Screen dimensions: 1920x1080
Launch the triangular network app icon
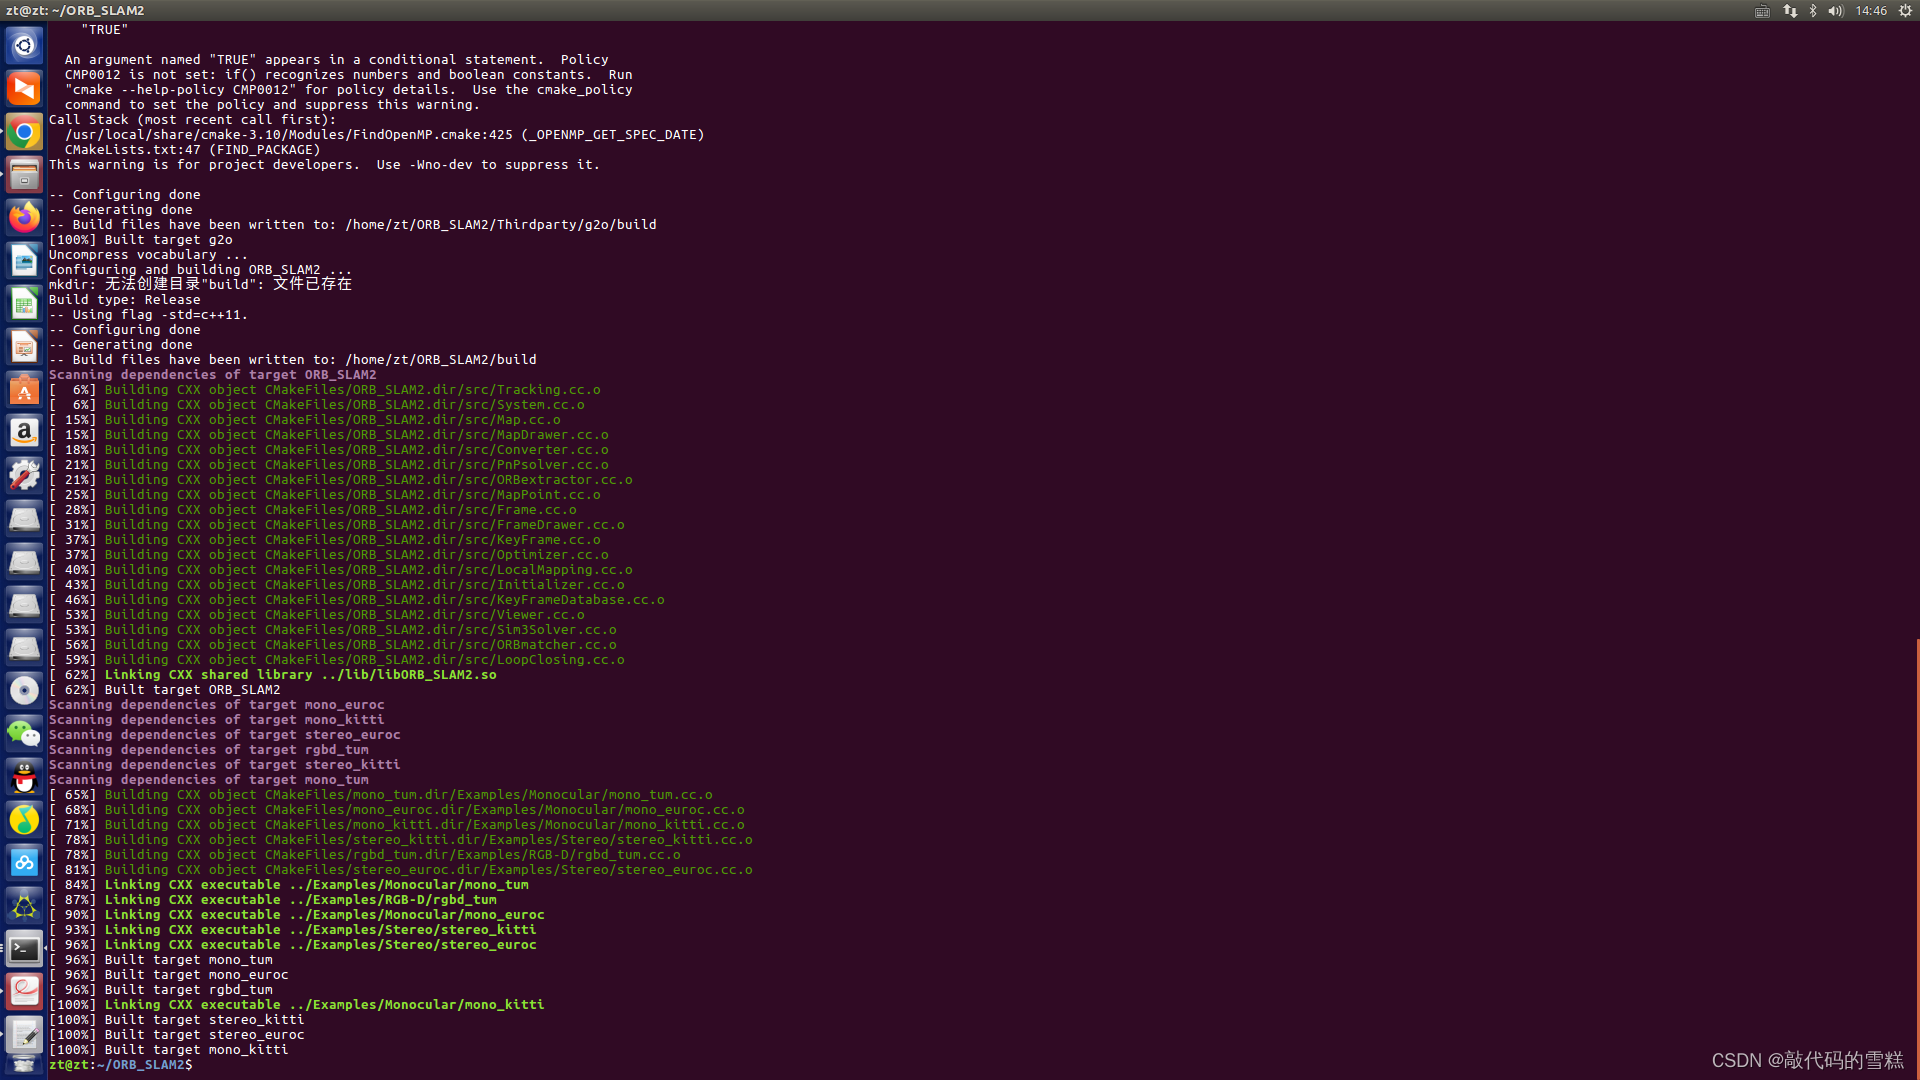tap(24, 906)
